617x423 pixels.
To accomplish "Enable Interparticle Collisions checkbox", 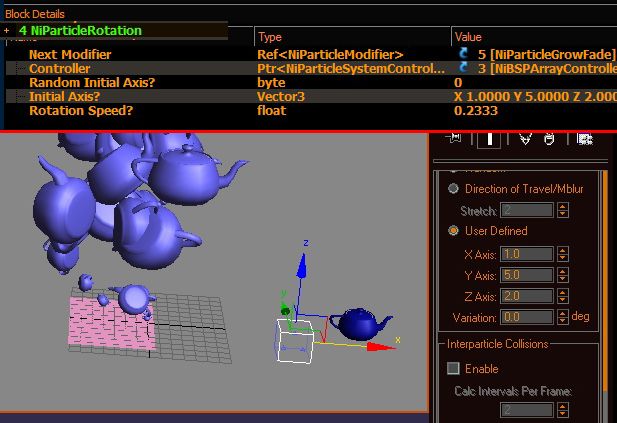I will [x=453, y=368].
